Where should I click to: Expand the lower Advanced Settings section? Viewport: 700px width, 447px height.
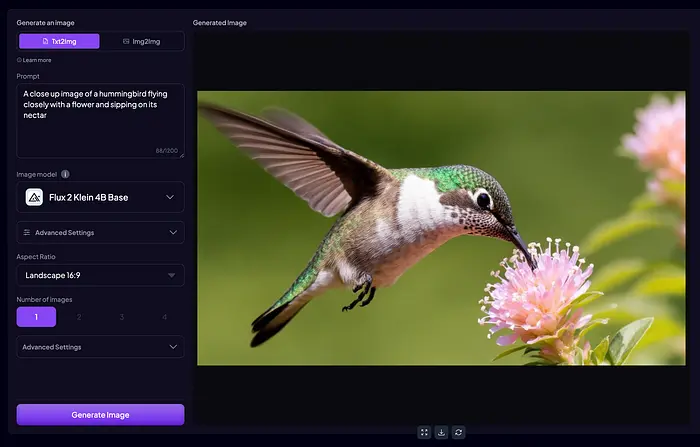(x=100, y=347)
